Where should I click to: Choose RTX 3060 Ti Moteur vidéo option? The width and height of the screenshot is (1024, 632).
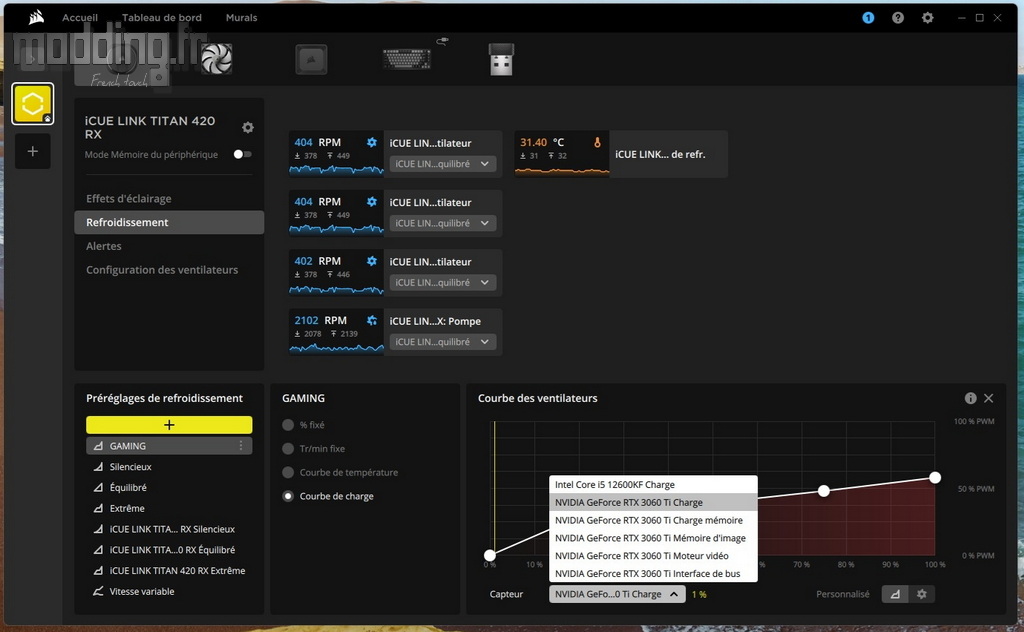tap(653, 556)
